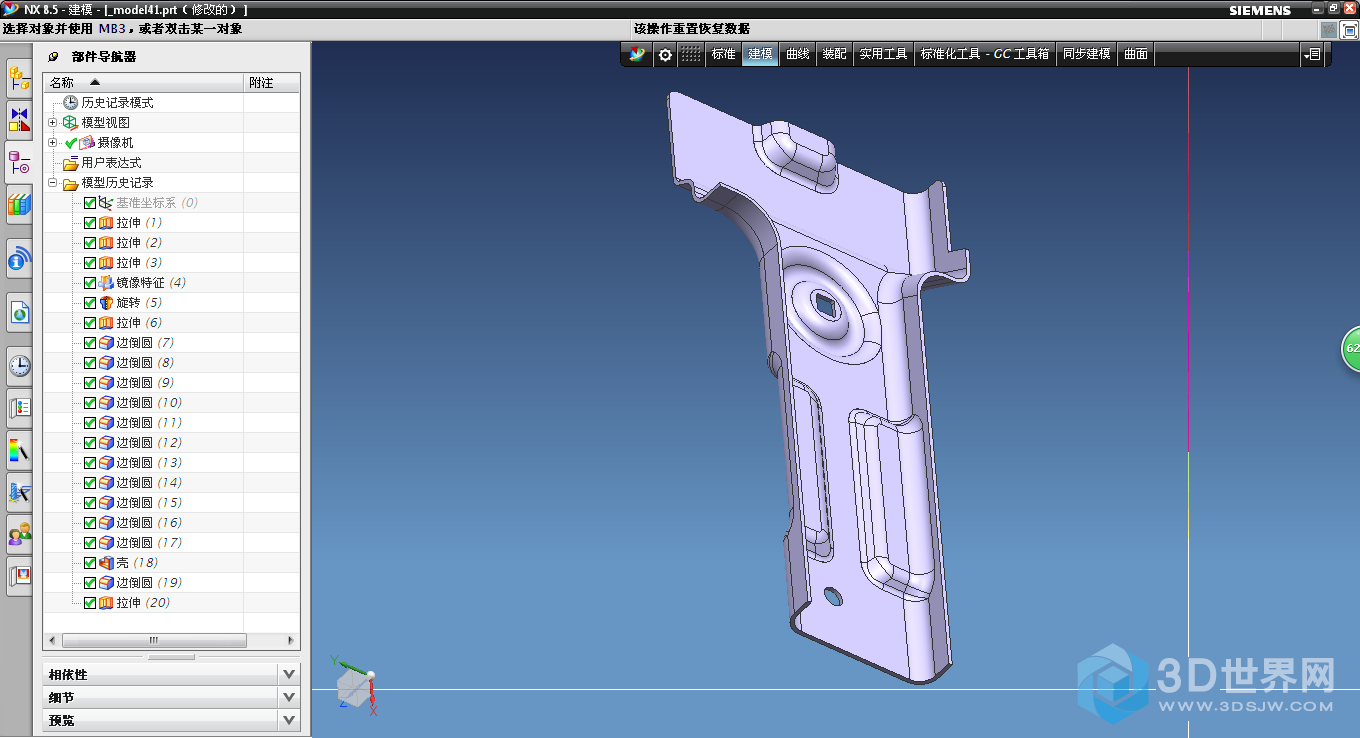
Task: Expand the 预览 panel chevron
Action: tap(289, 719)
